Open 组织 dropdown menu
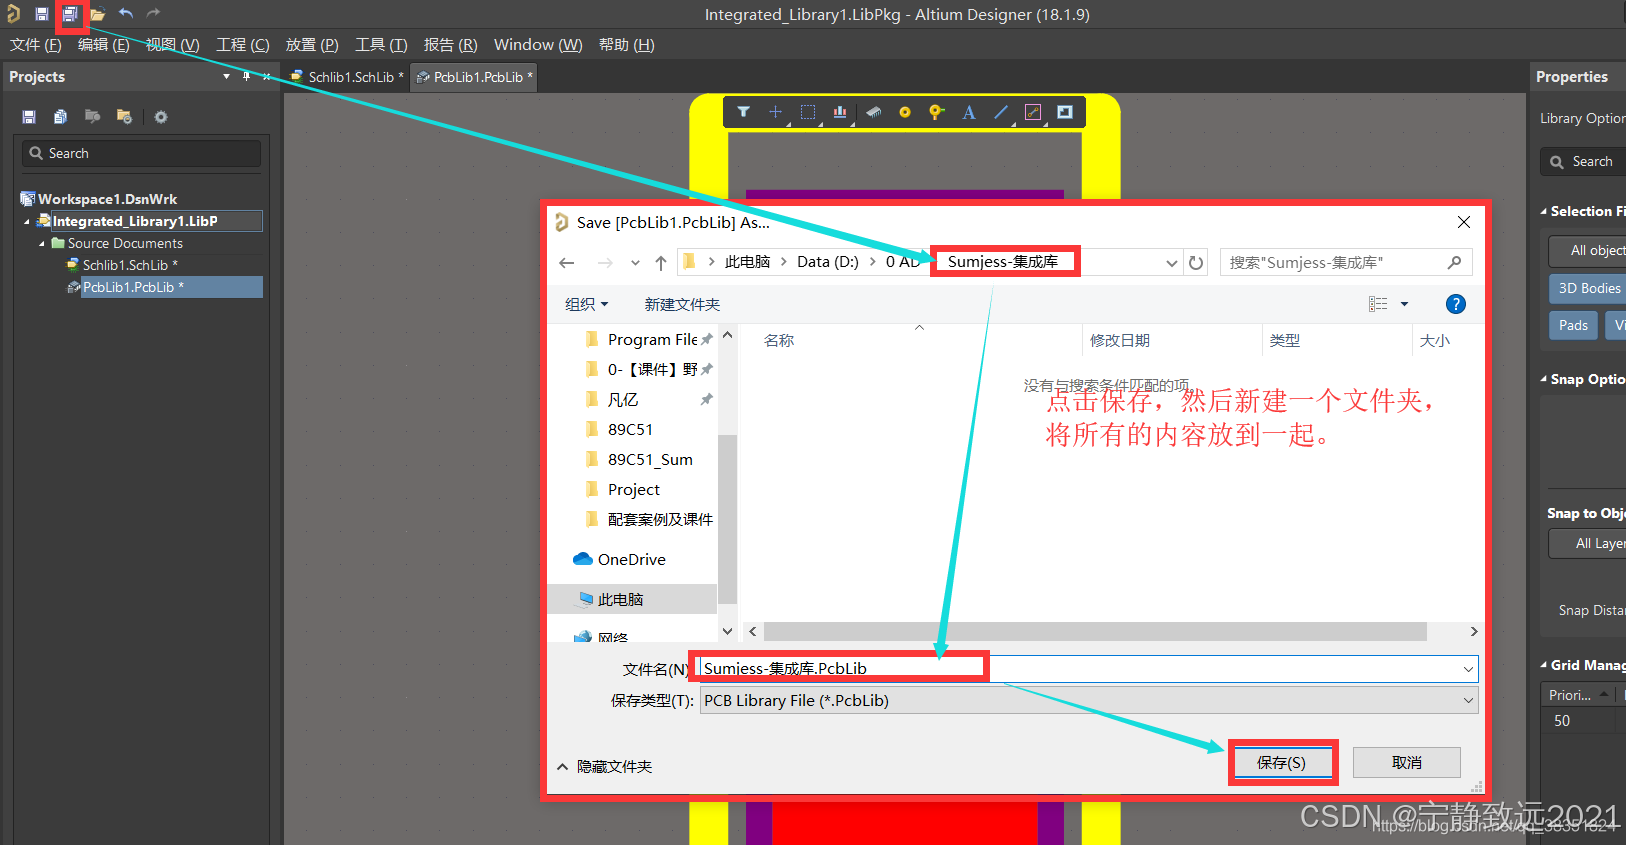The height and width of the screenshot is (845, 1626). [586, 304]
